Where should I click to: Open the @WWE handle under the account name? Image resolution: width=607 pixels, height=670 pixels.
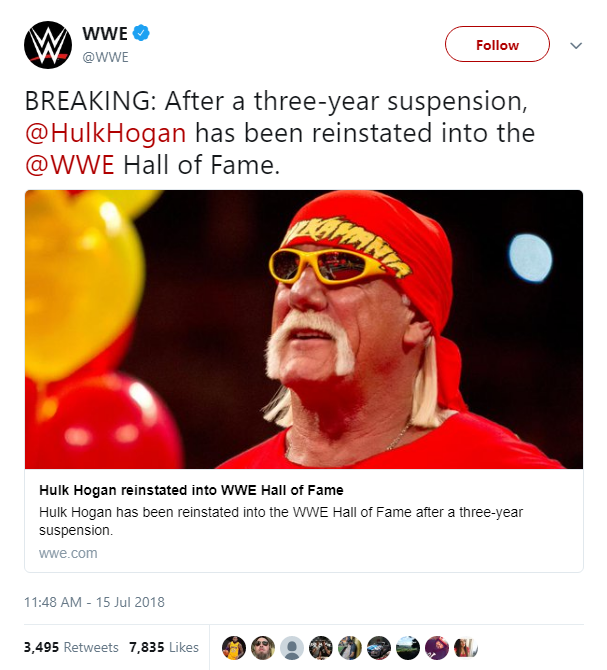pos(105,57)
